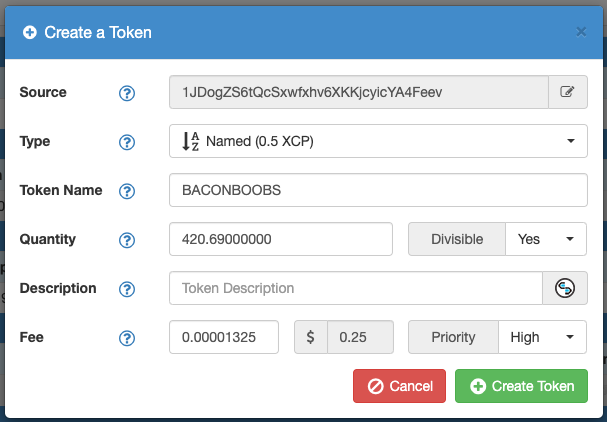This screenshot has width=607, height=422.
Task: Click the Source address field
Action: 359,92
